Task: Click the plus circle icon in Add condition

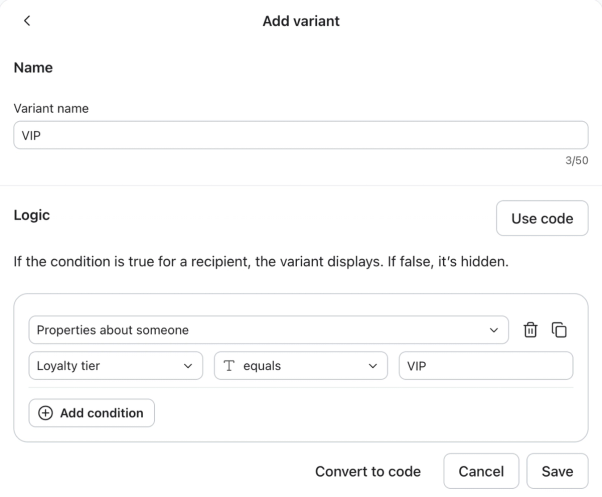Action: tap(45, 413)
